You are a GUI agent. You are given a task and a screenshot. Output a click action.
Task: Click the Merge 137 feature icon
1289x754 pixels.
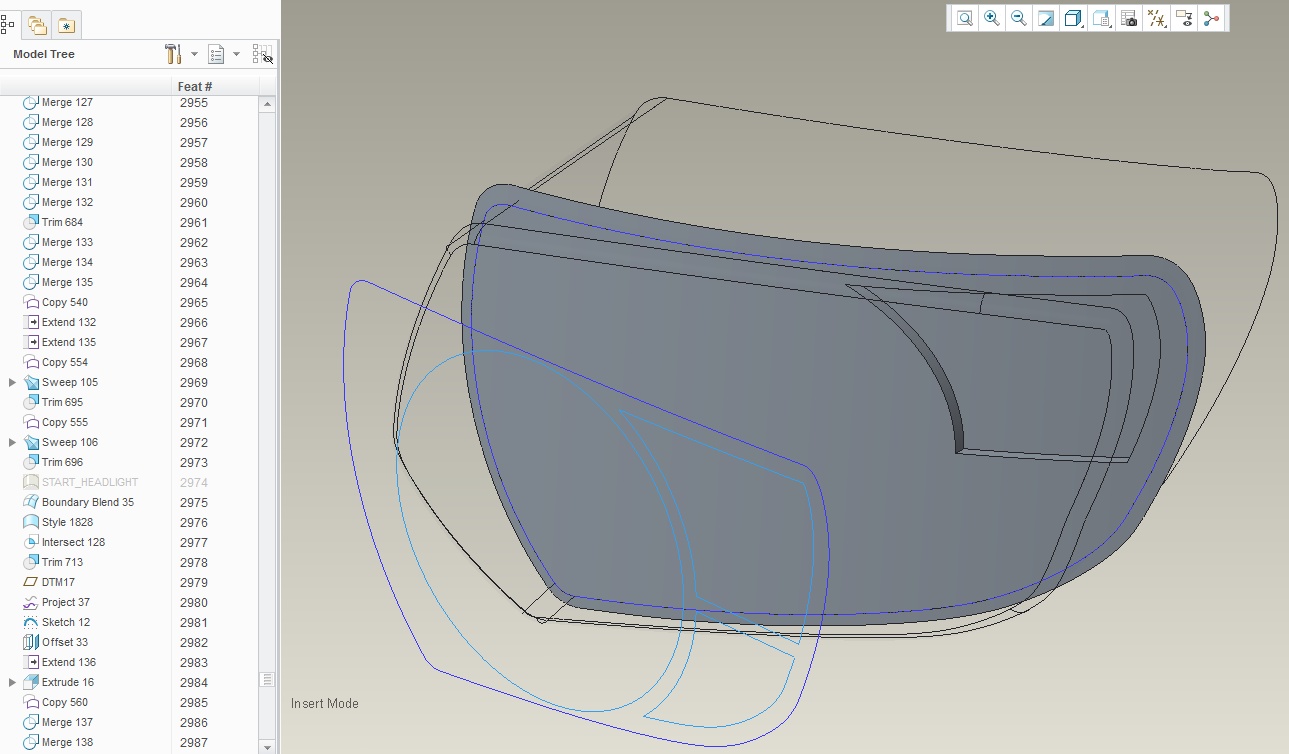(x=30, y=722)
